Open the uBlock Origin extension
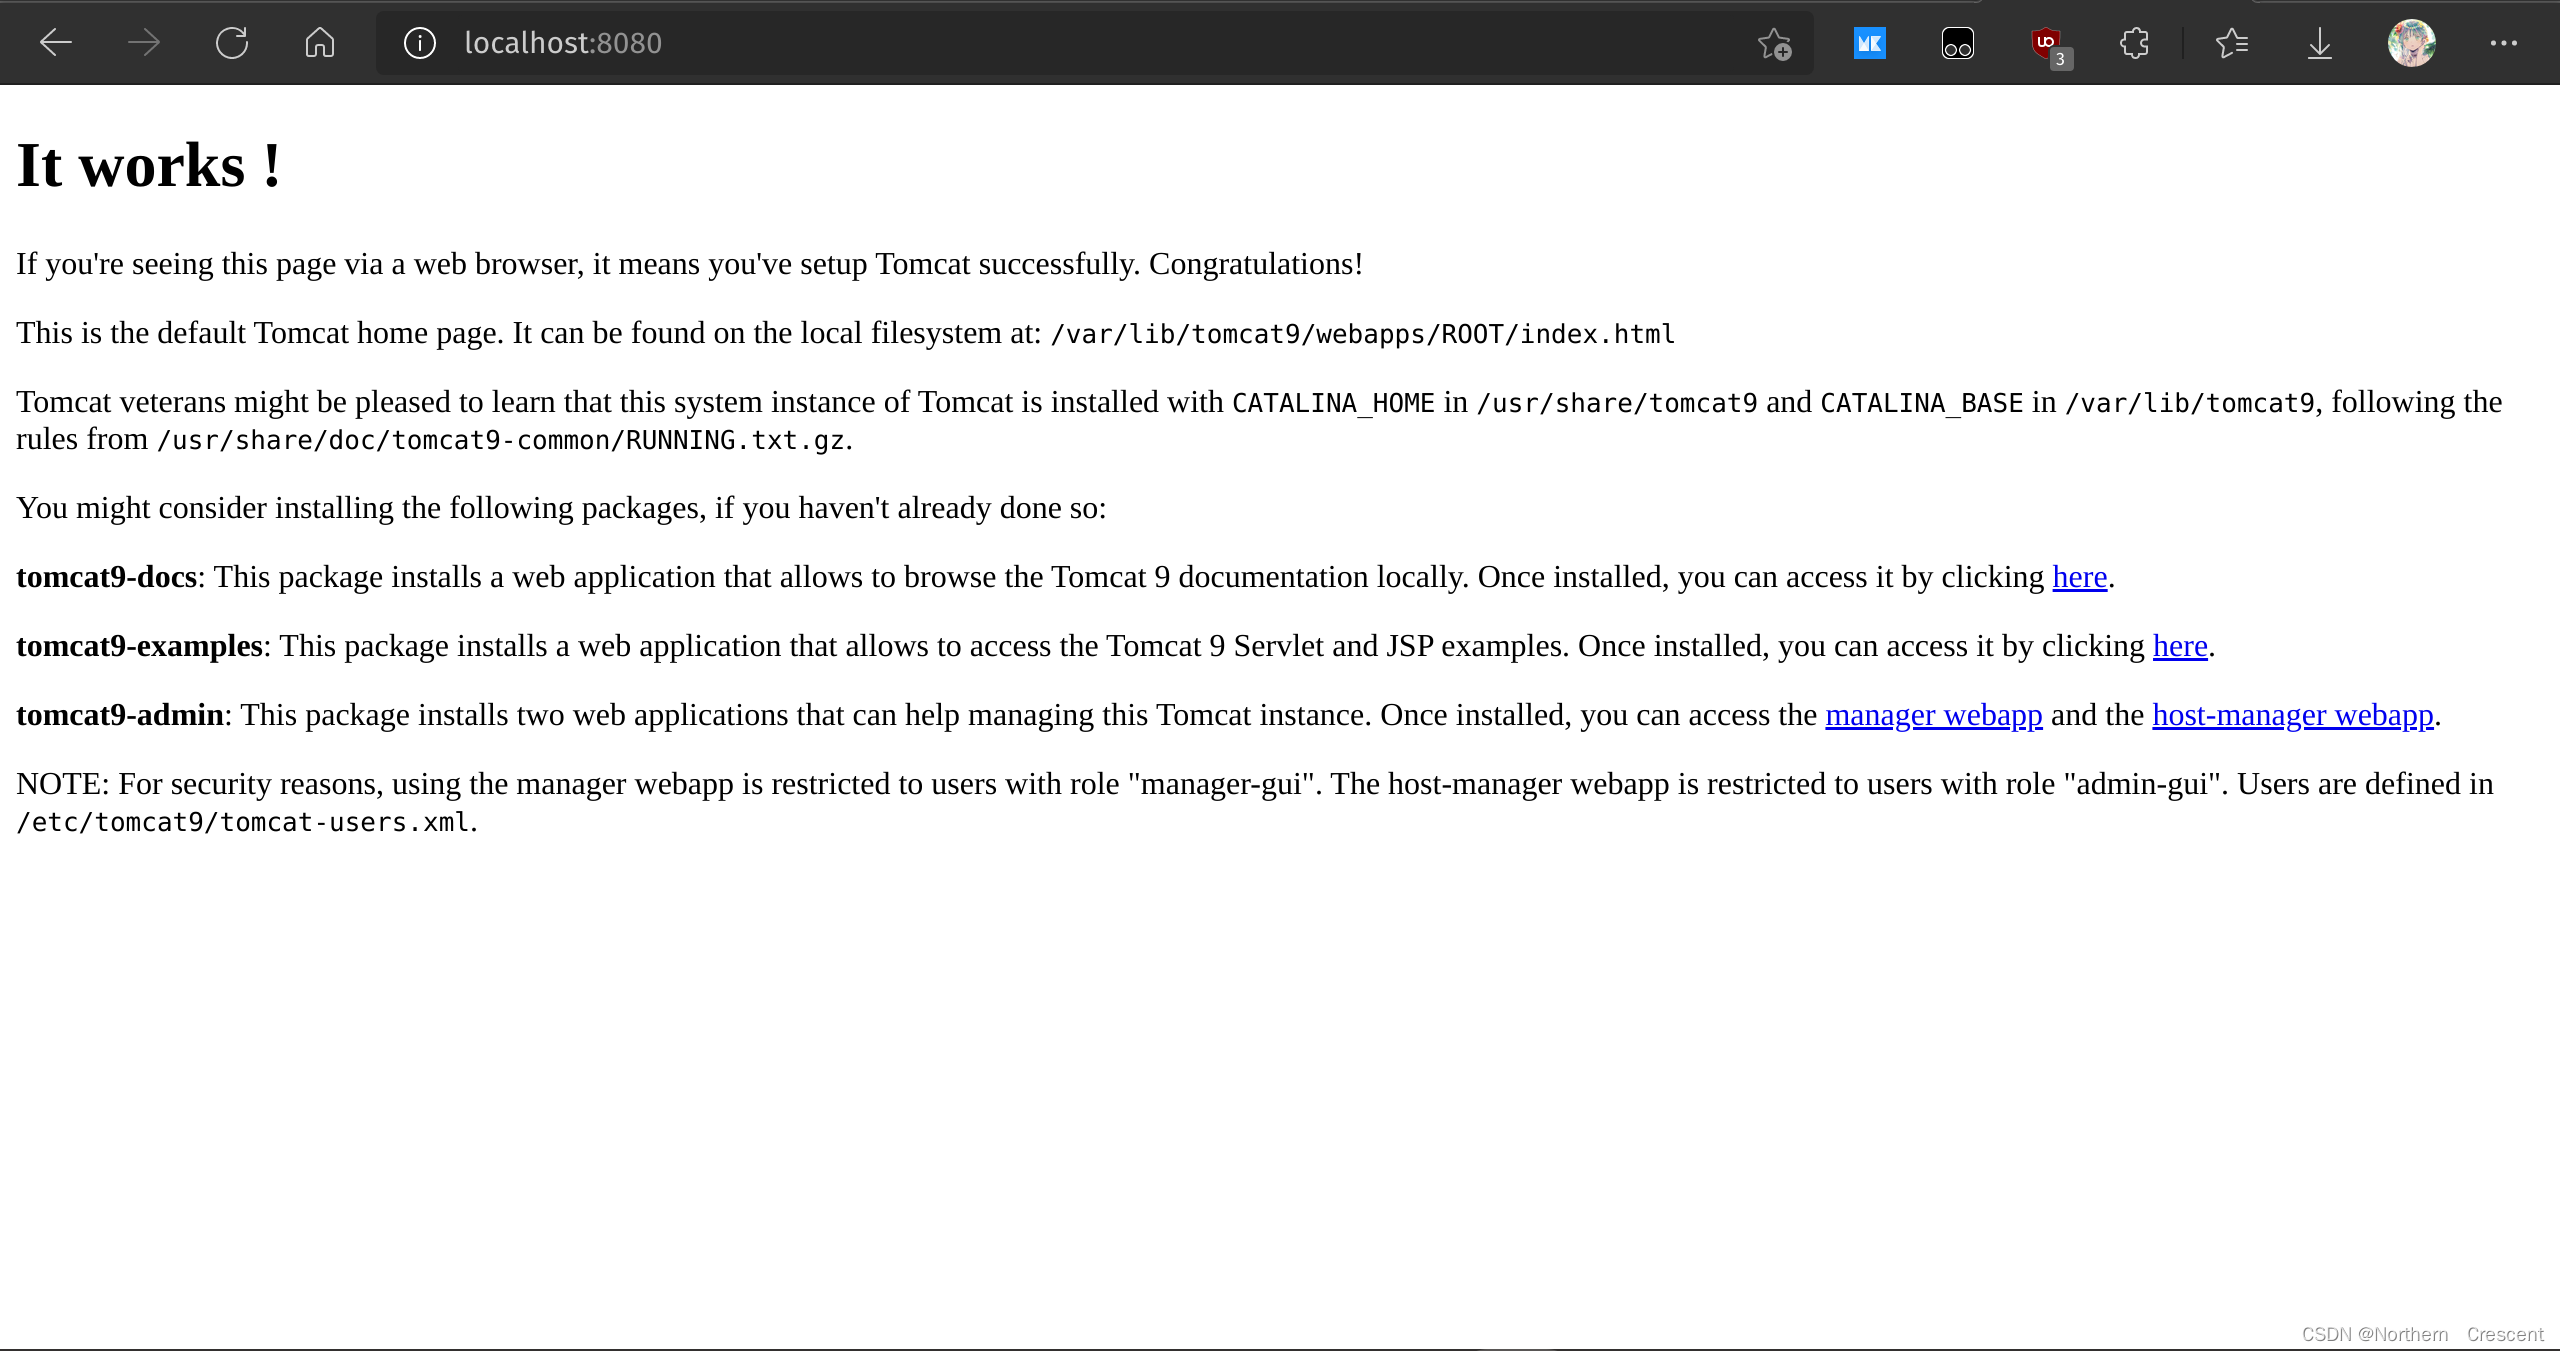 2044,42
